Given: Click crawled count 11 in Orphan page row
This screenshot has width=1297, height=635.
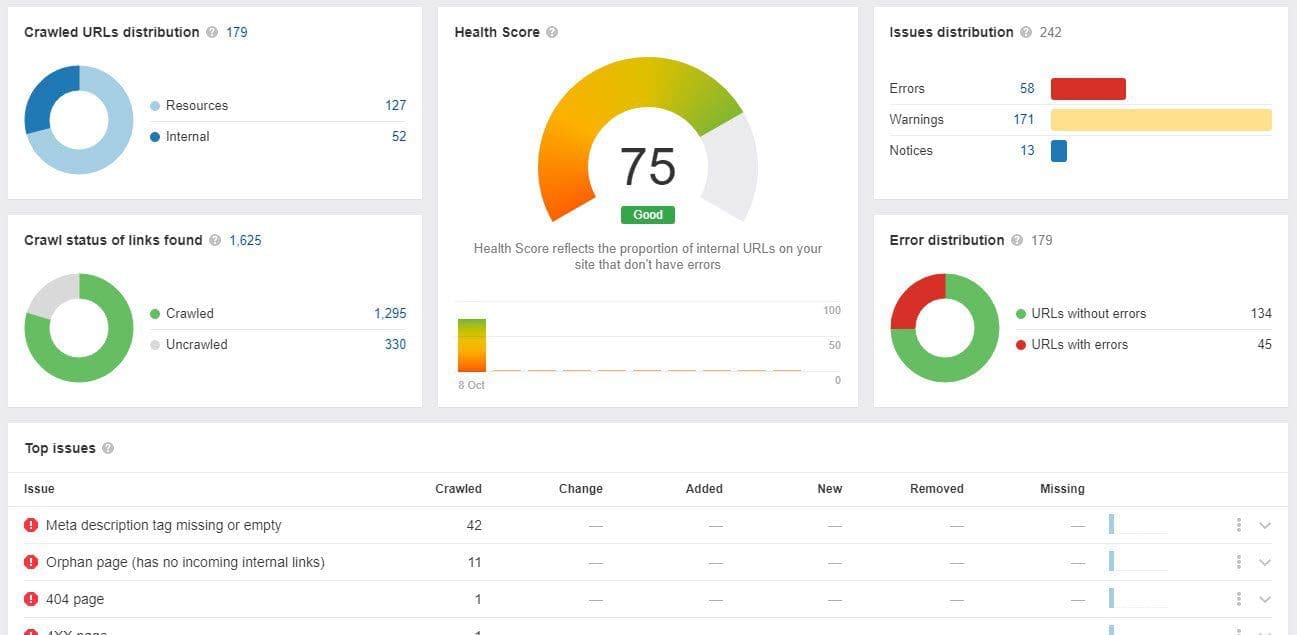Looking at the screenshot, I should 475,562.
